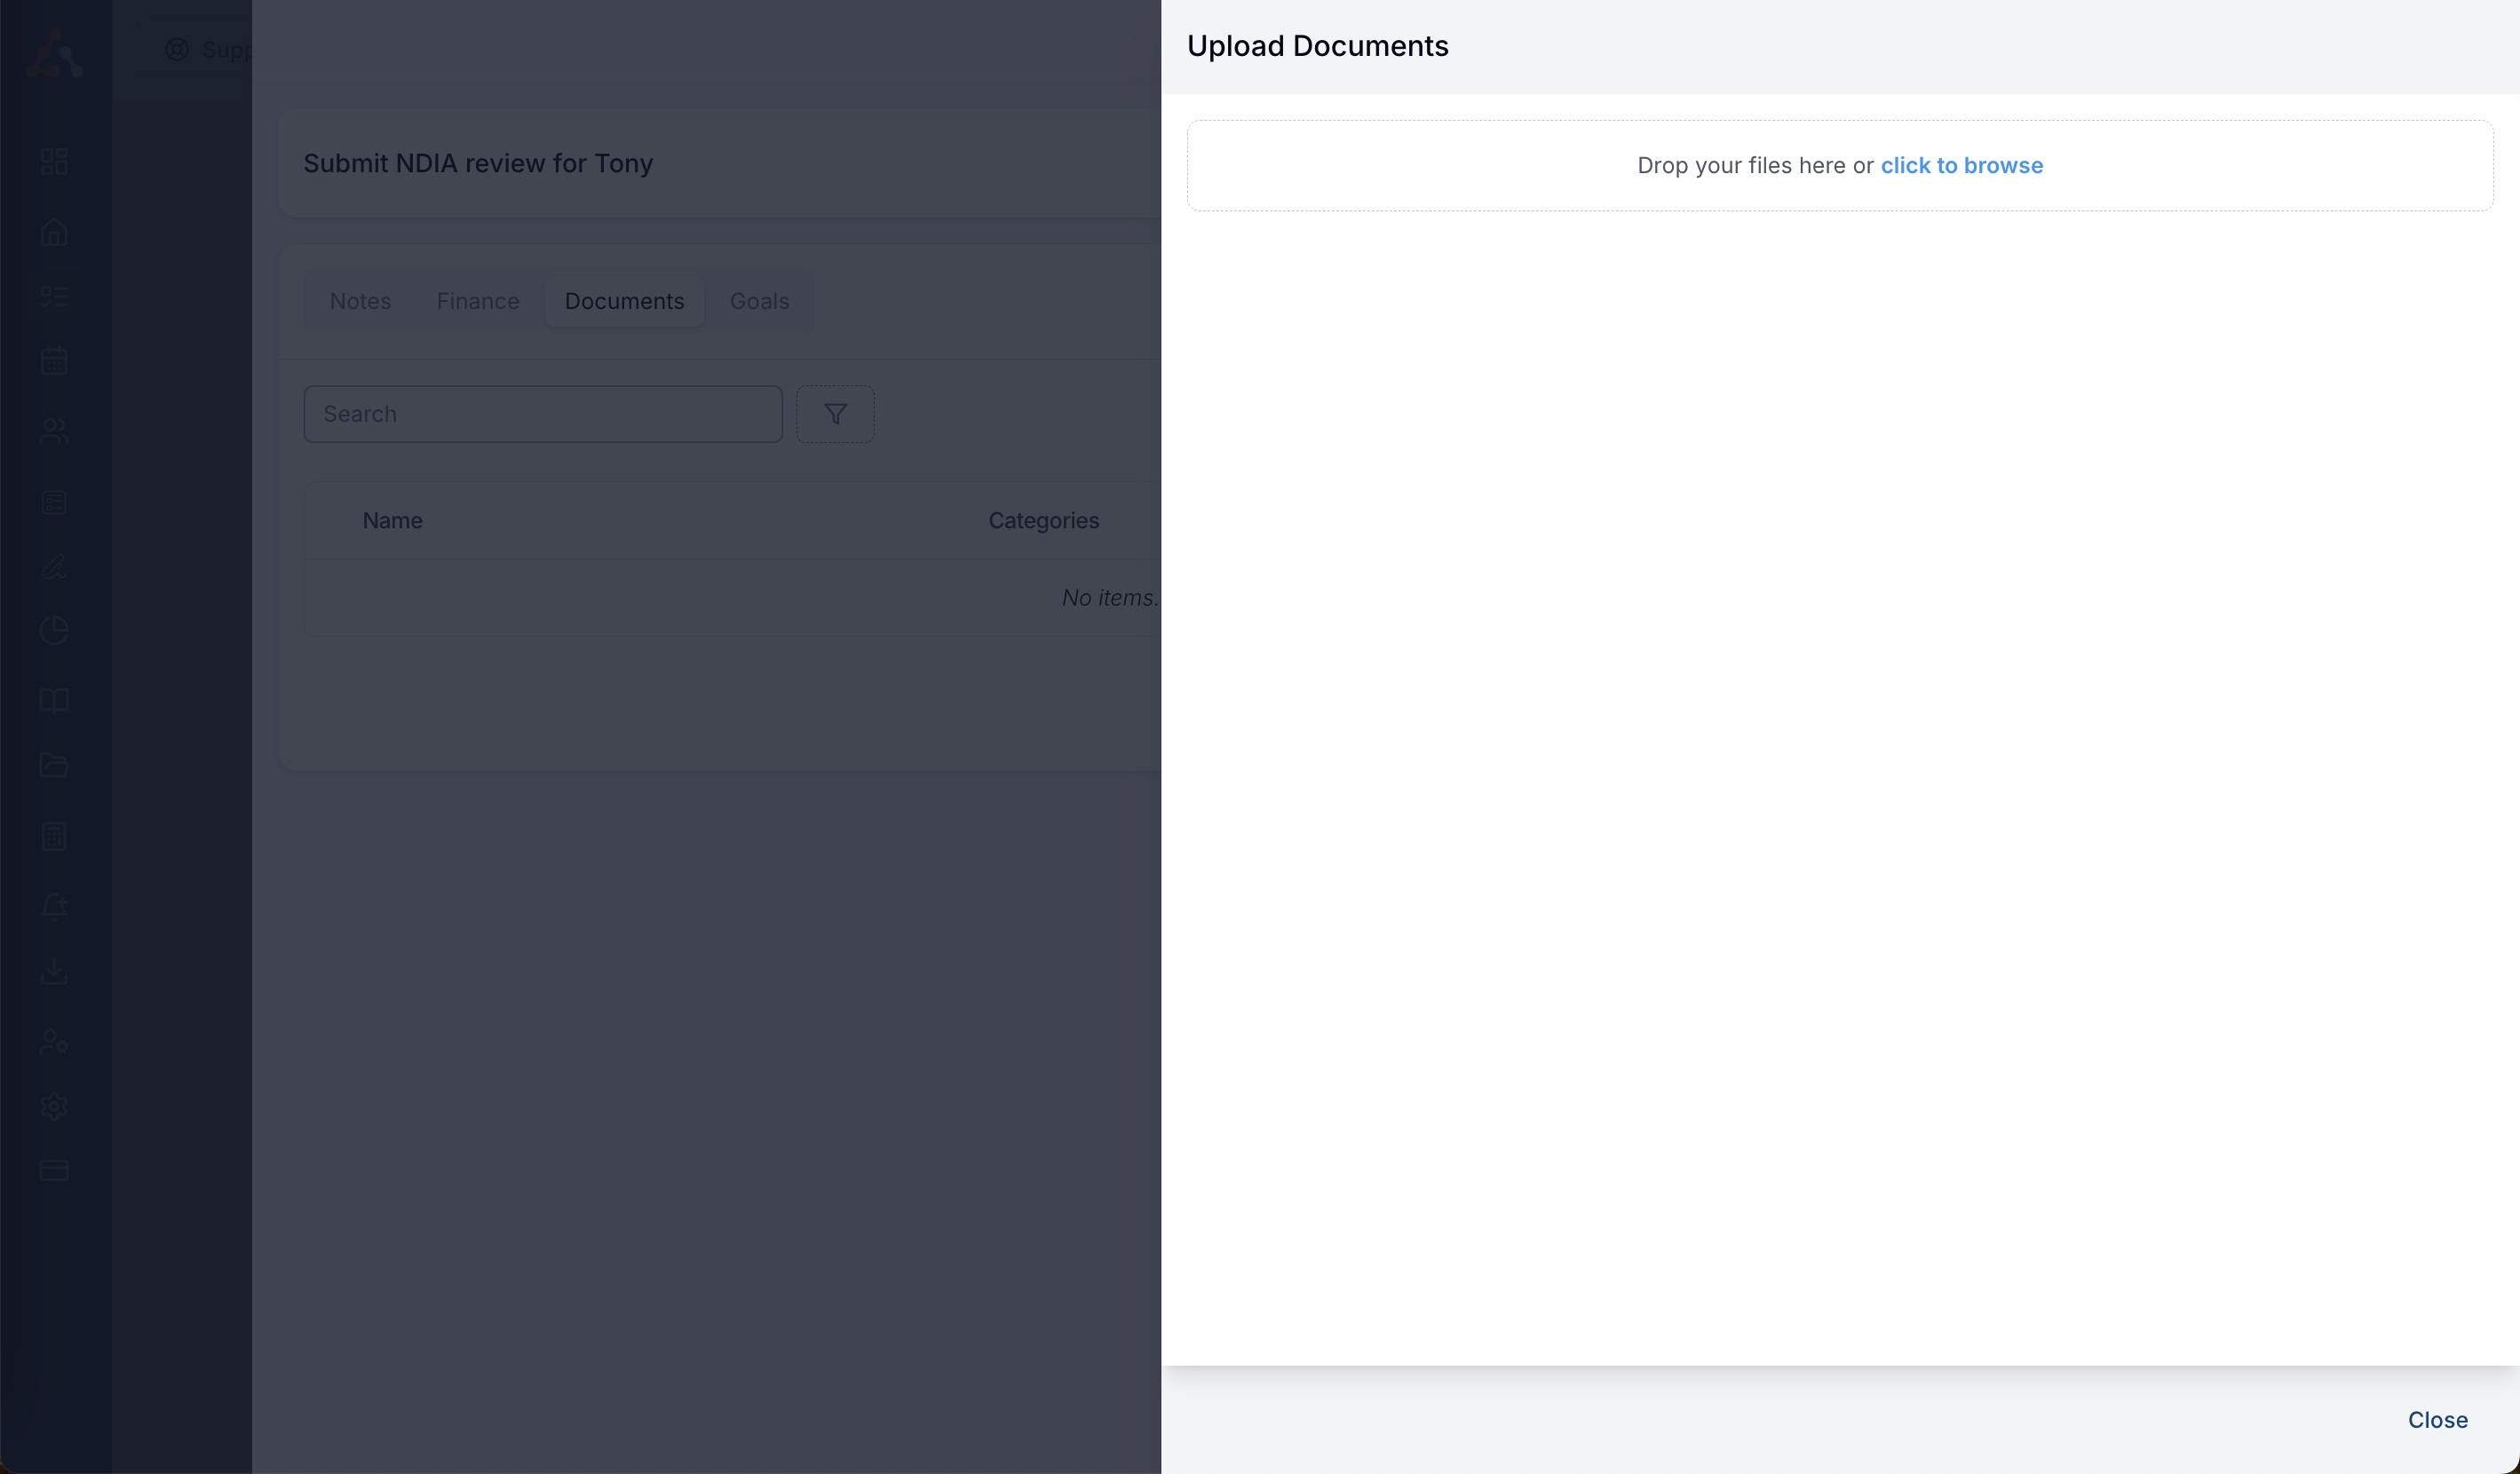Select the home icon in the sidebar
Viewport: 2520px width, 1474px height.
point(55,232)
